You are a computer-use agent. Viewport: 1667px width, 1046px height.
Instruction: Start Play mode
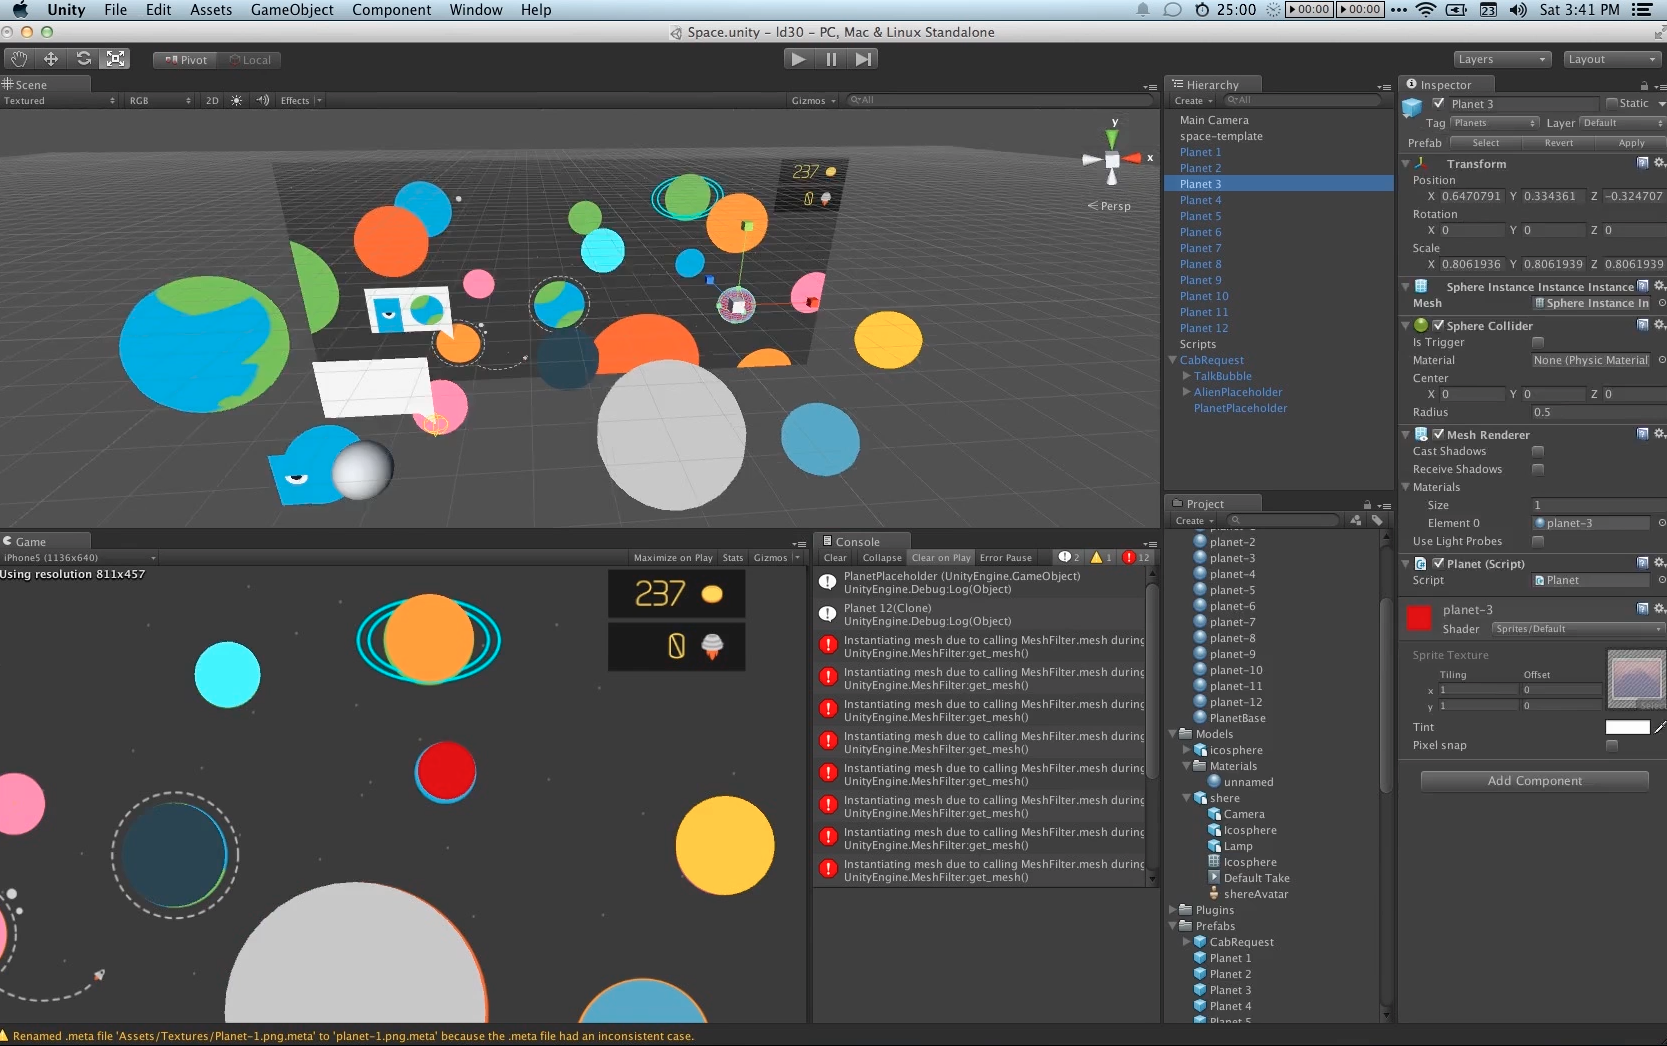798,59
